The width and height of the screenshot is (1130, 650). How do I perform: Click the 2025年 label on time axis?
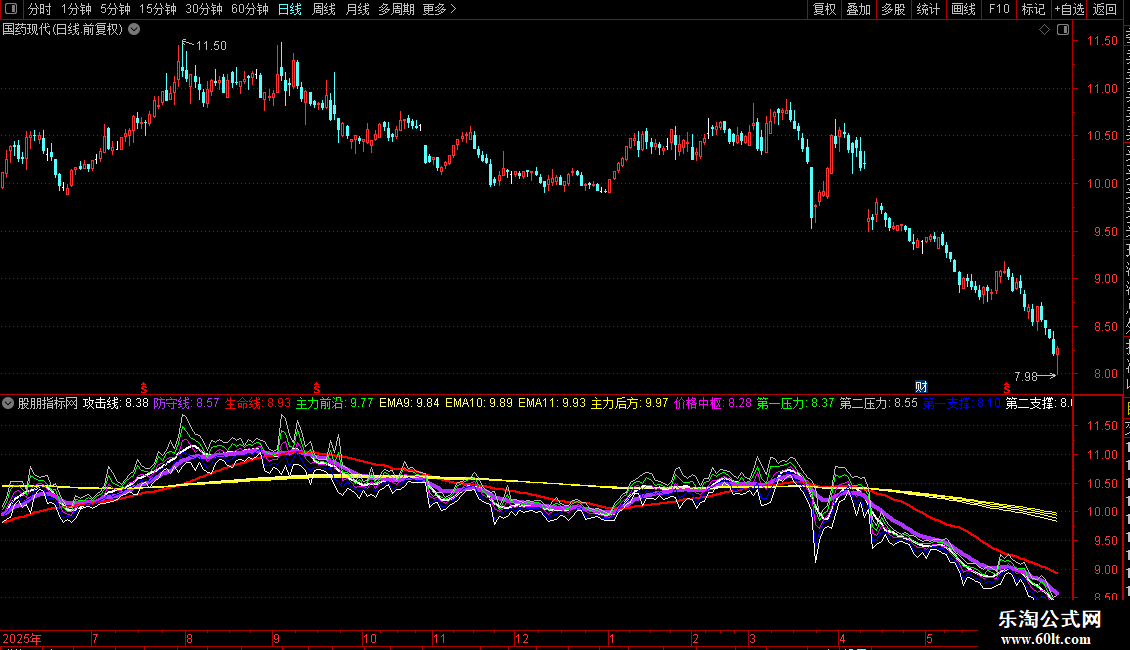pyautogui.click(x=22, y=638)
